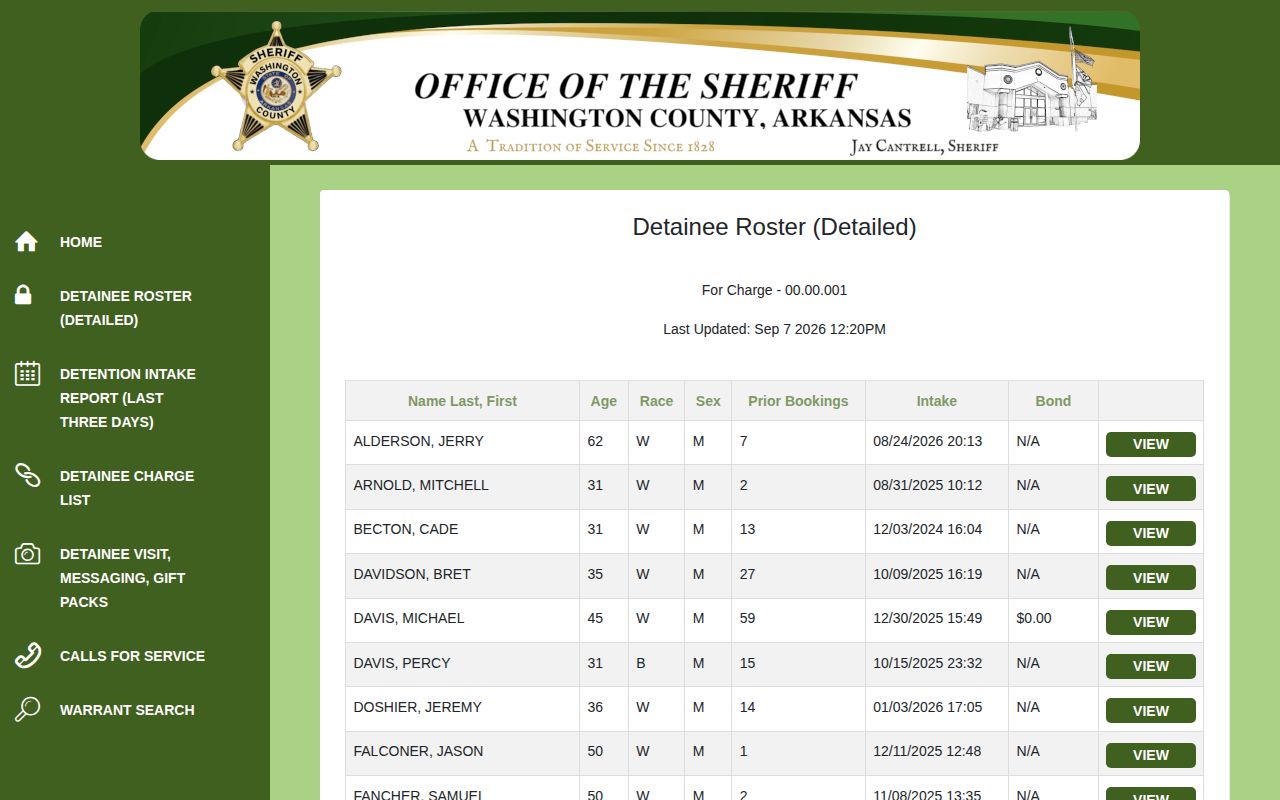The image size is (1280, 800).
Task: Sort by Name Last, First column header
Action: (462, 401)
